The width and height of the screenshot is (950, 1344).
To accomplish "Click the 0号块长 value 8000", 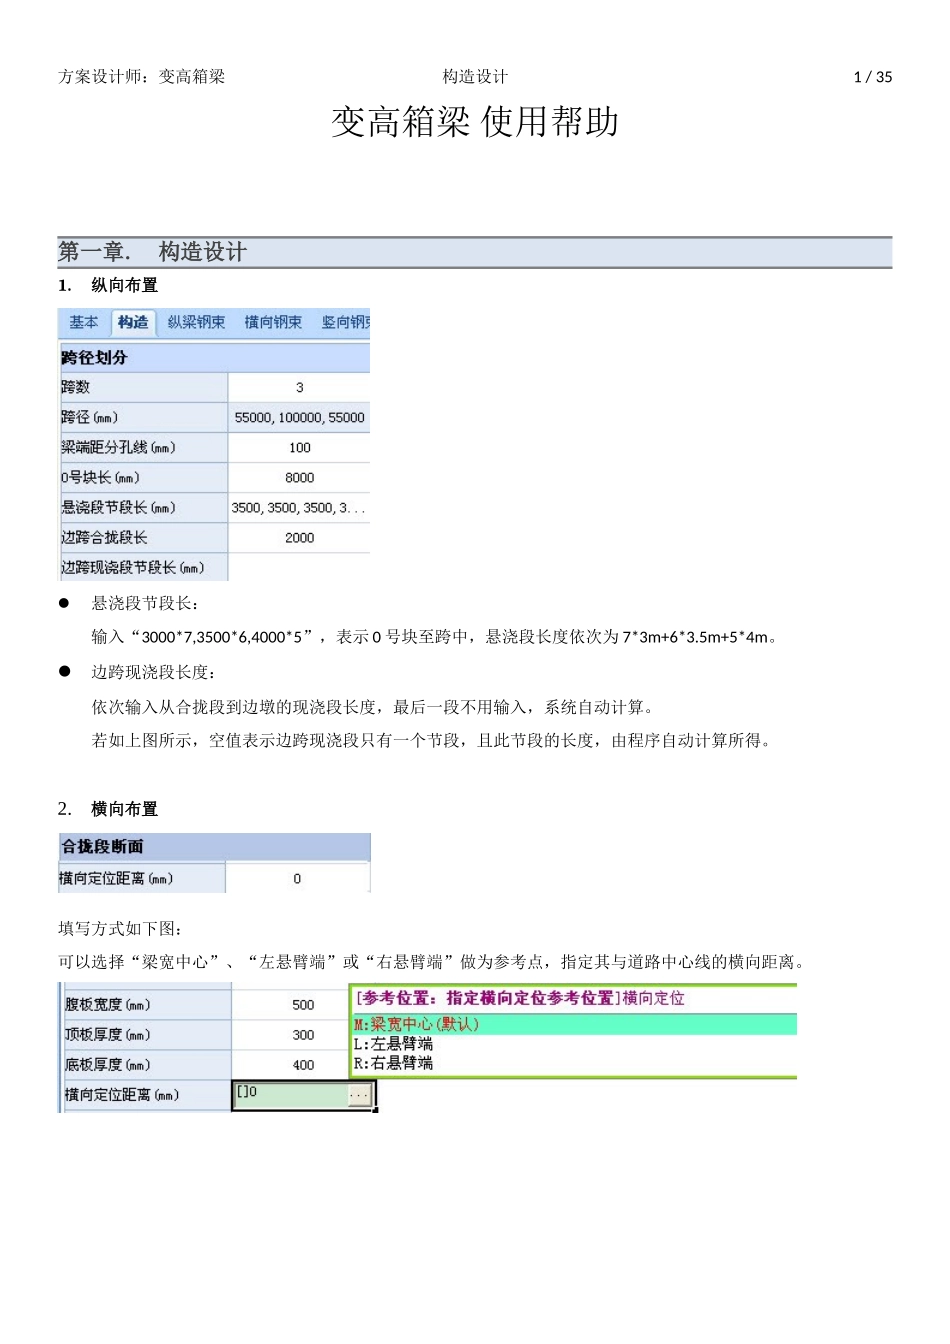I will 299,477.
